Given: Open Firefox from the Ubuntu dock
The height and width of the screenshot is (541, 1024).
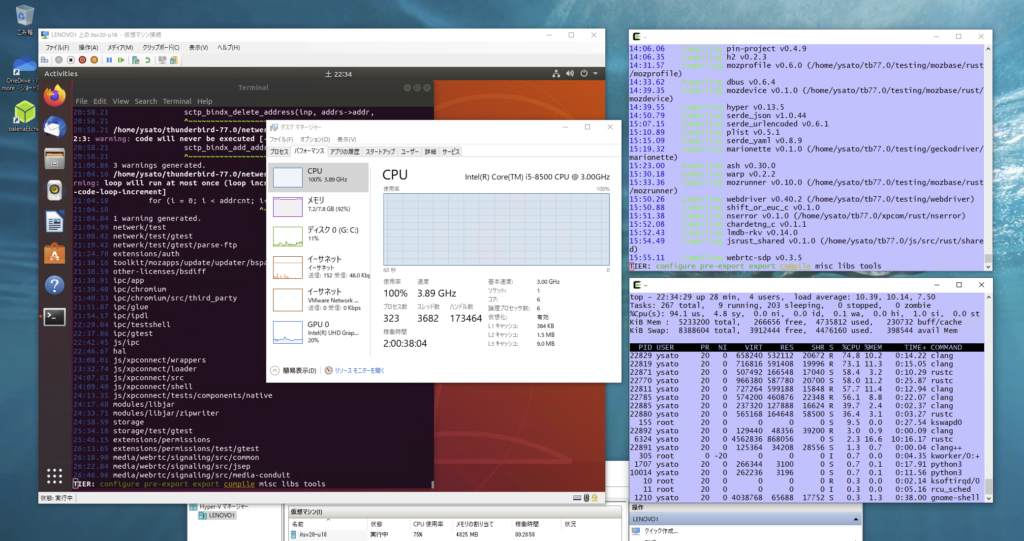Looking at the screenshot, I should click(56, 95).
